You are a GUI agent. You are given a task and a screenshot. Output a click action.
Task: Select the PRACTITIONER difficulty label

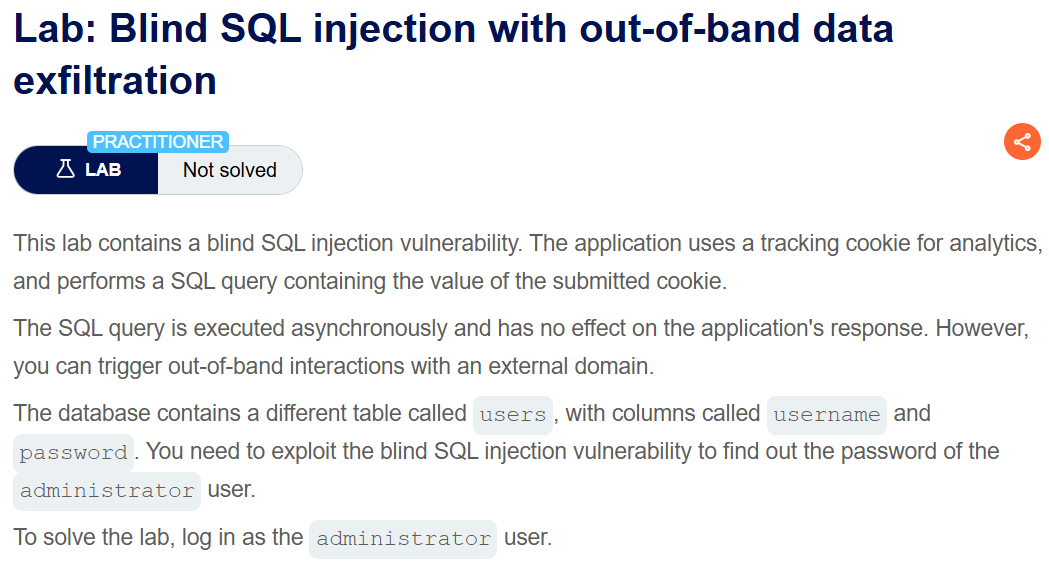pos(158,142)
